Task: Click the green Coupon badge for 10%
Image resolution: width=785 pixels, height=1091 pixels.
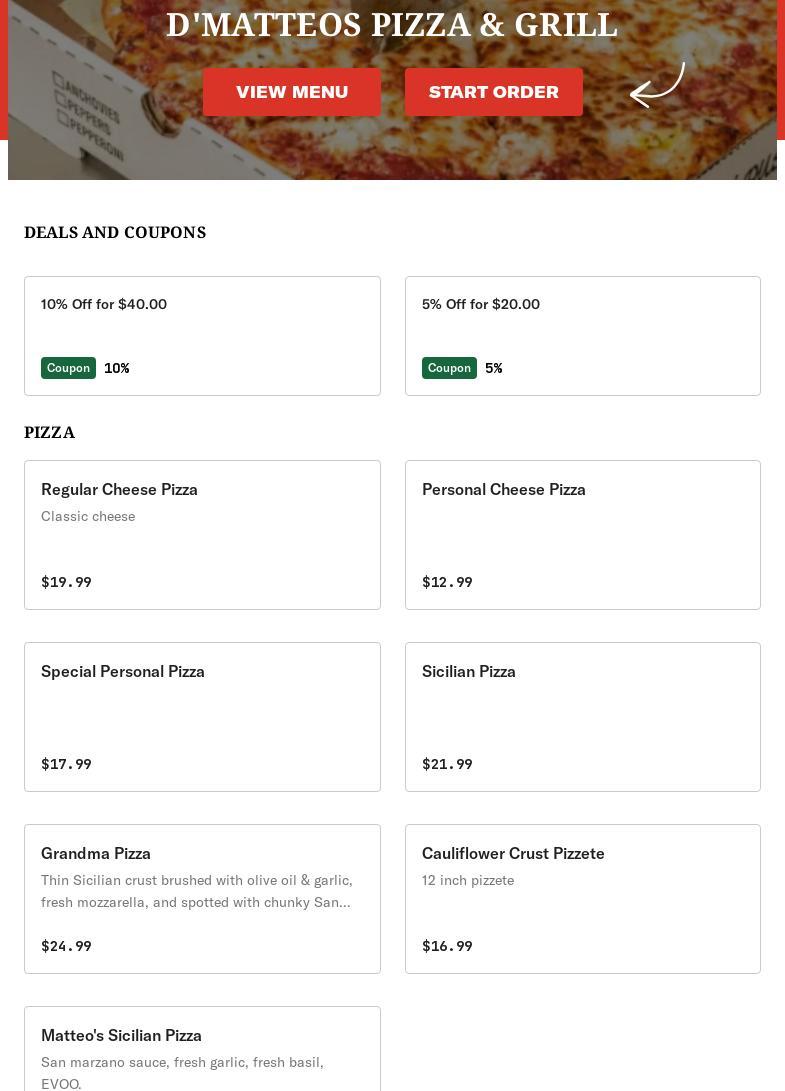Action: pyautogui.click(x=68, y=368)
